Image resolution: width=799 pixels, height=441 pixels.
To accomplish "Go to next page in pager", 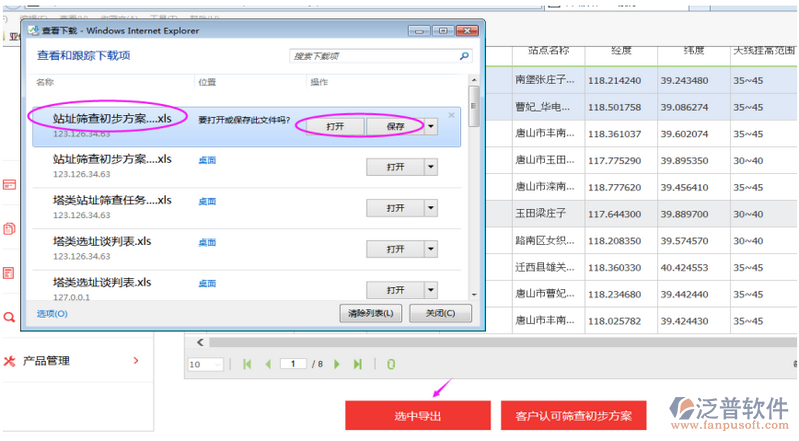I will pyautogui.click(x=336, y=364).
